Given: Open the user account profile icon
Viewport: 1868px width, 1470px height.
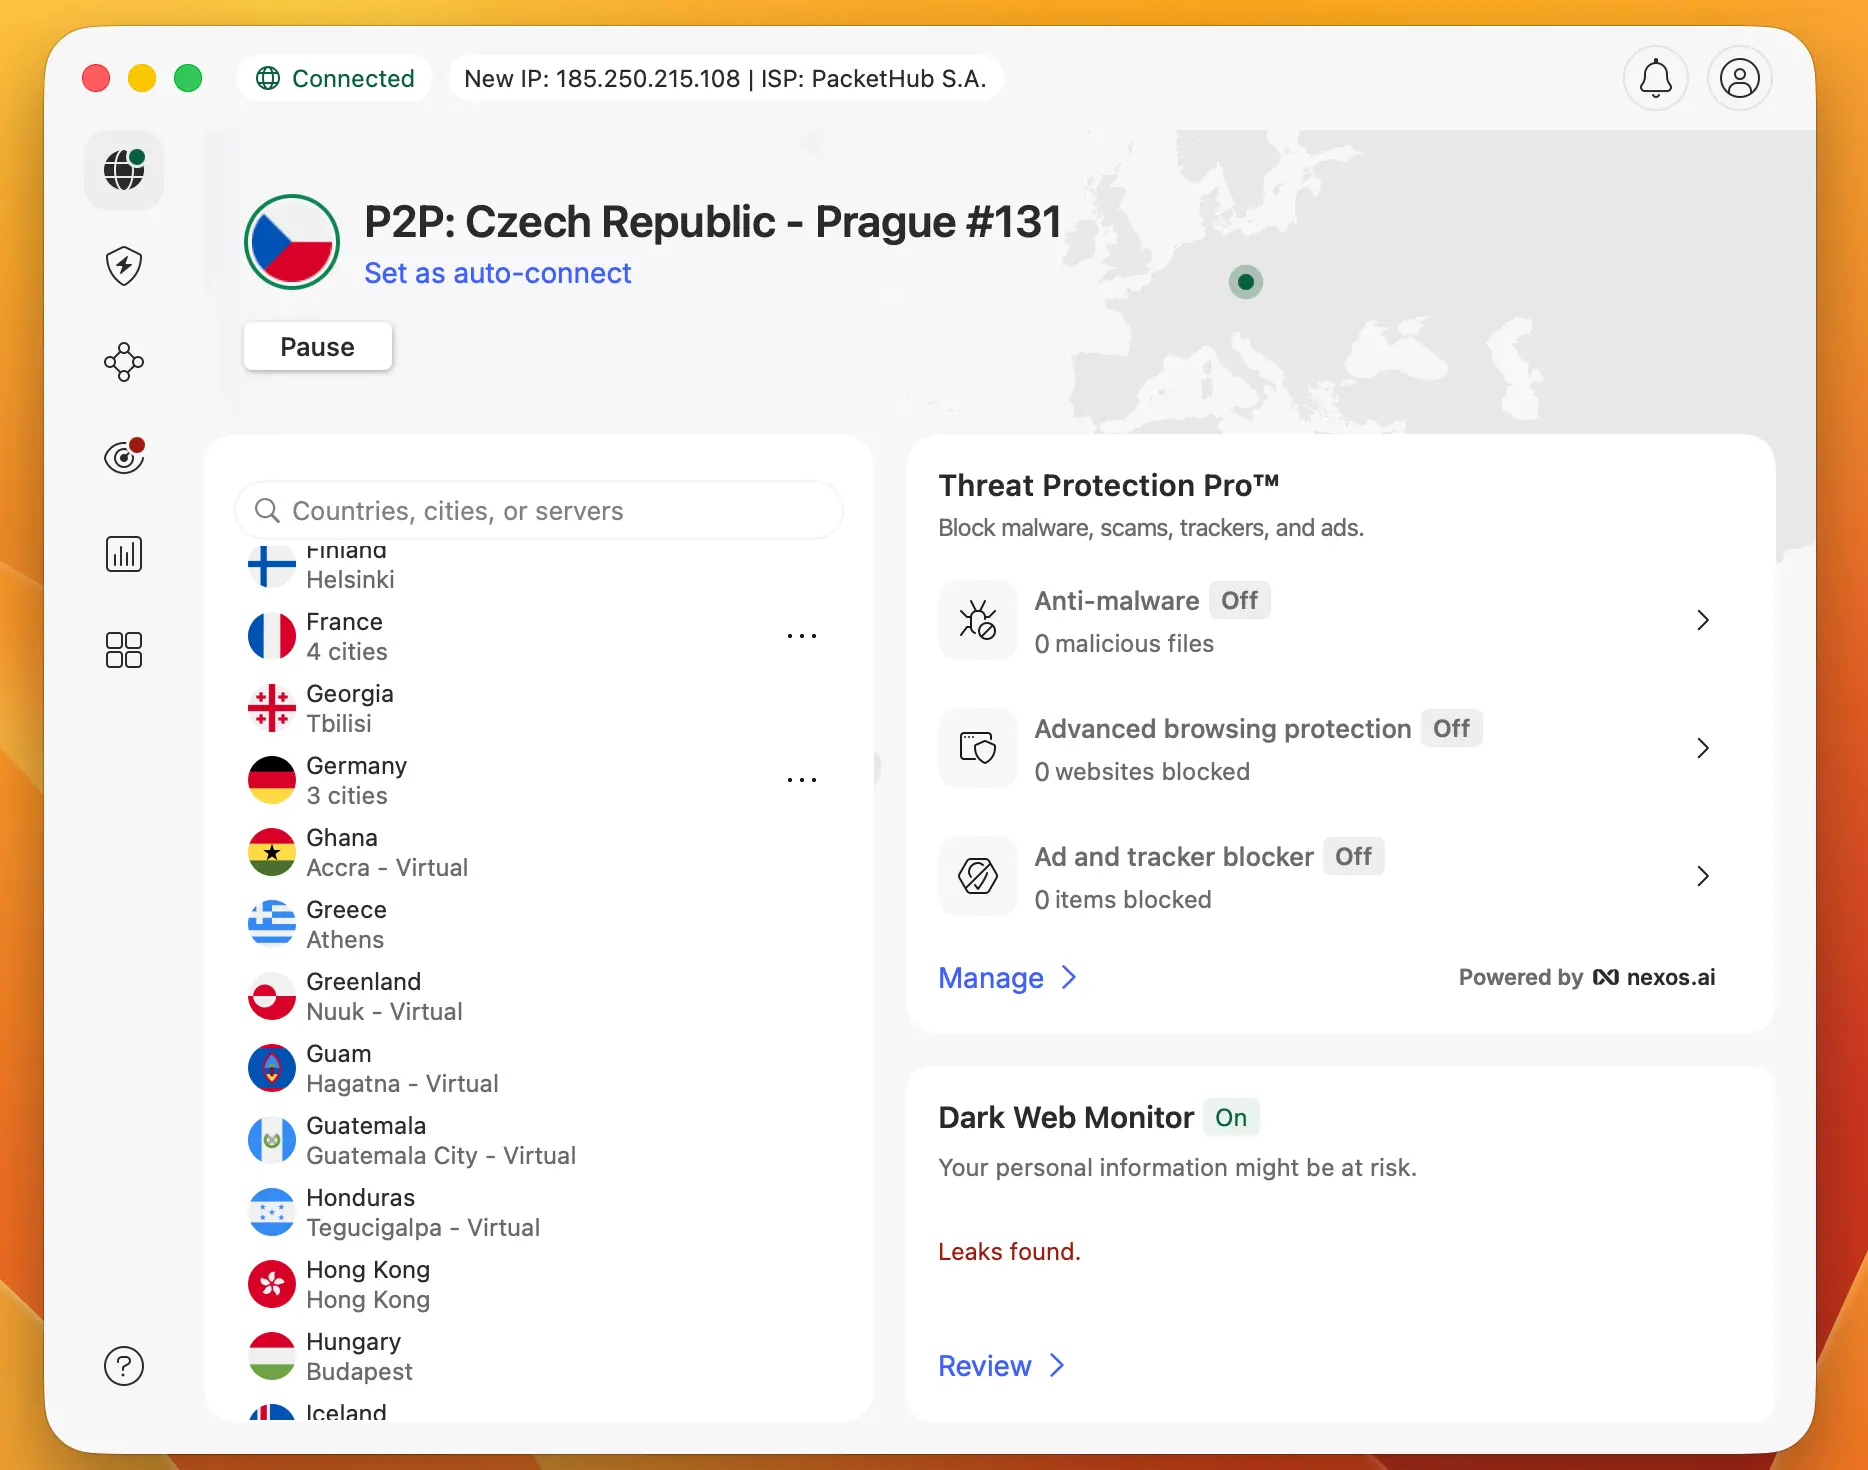Looking at the screenshot, I should (x=1740, y=78).
